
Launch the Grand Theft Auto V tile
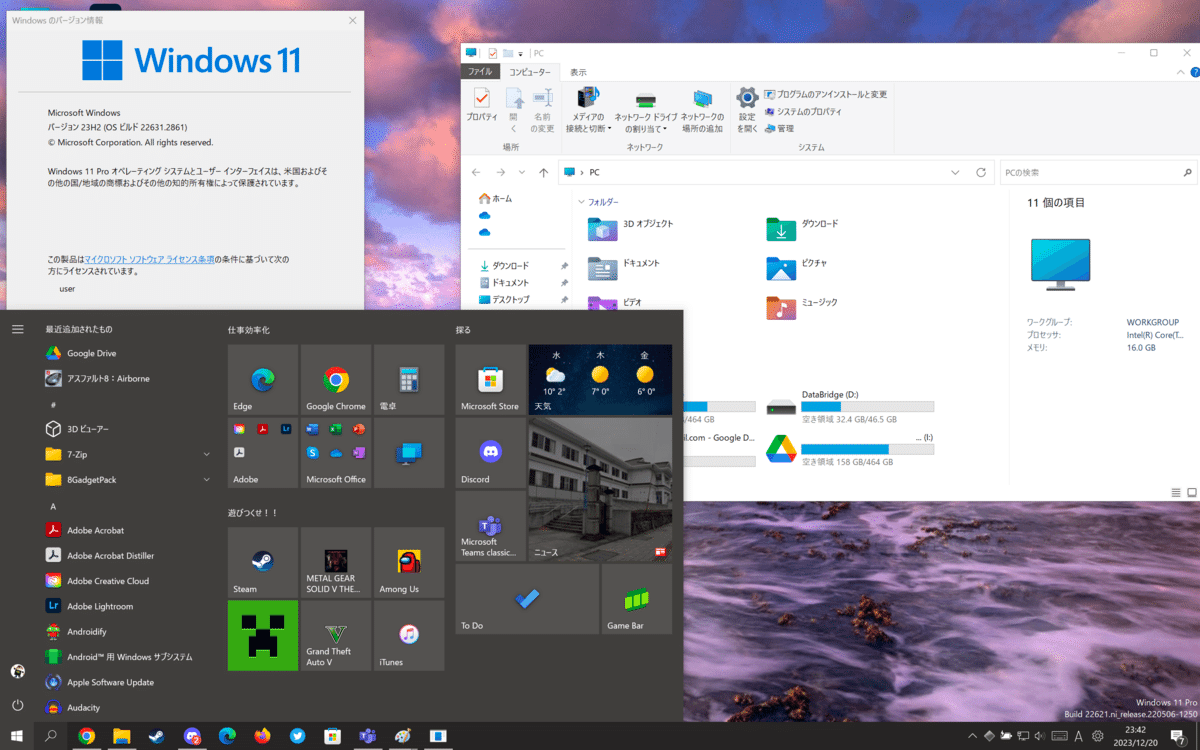[336, 635]
